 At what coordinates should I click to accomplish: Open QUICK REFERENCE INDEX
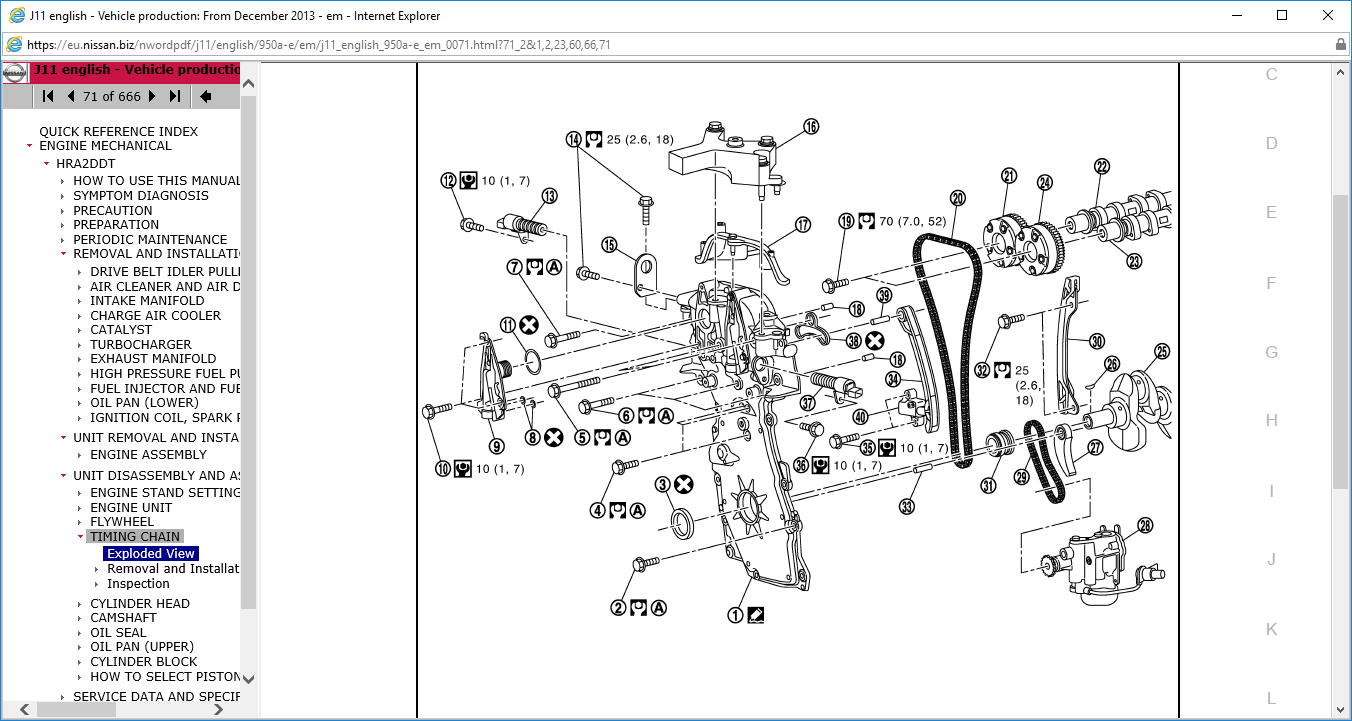coord(119,132)
